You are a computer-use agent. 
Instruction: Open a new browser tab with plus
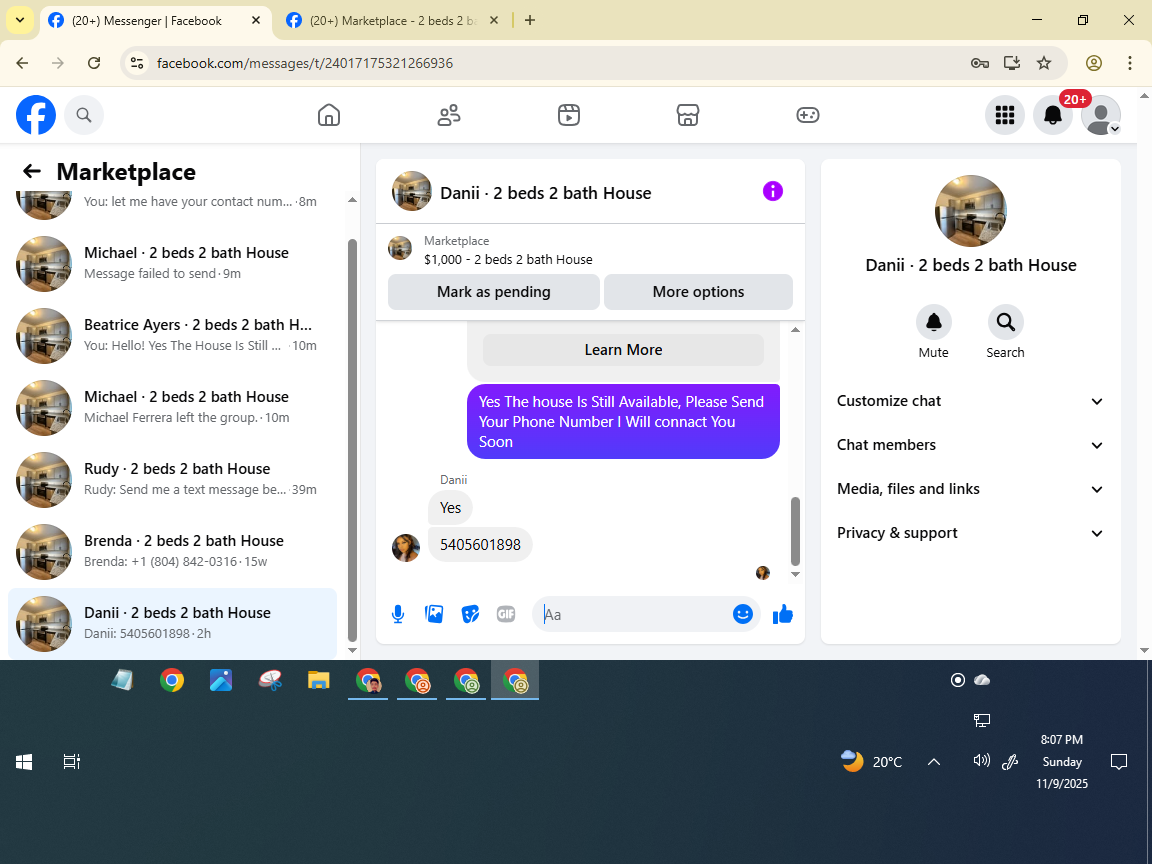coord(530,20)
